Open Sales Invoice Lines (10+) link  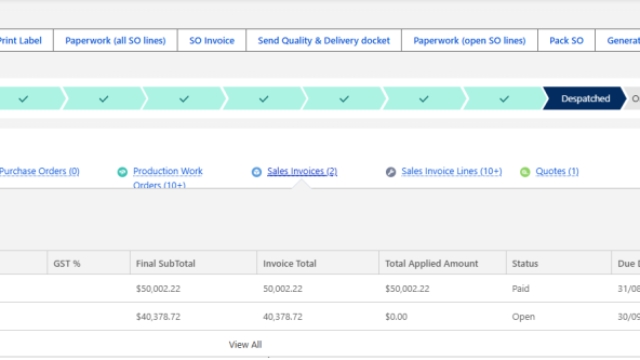coord(451,171)
